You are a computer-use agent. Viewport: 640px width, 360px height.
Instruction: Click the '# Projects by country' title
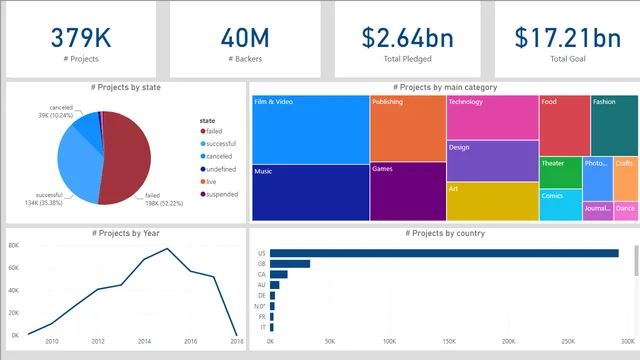click(x=445, y=233)
